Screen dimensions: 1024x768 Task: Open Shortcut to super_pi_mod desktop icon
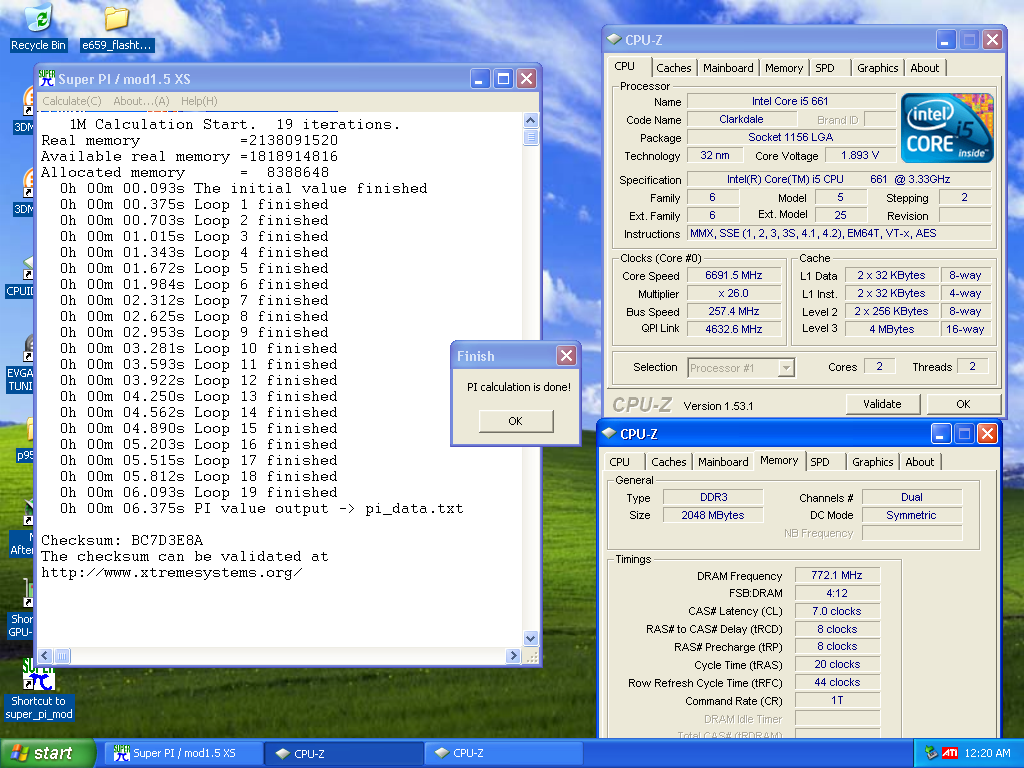click(39, 691)
